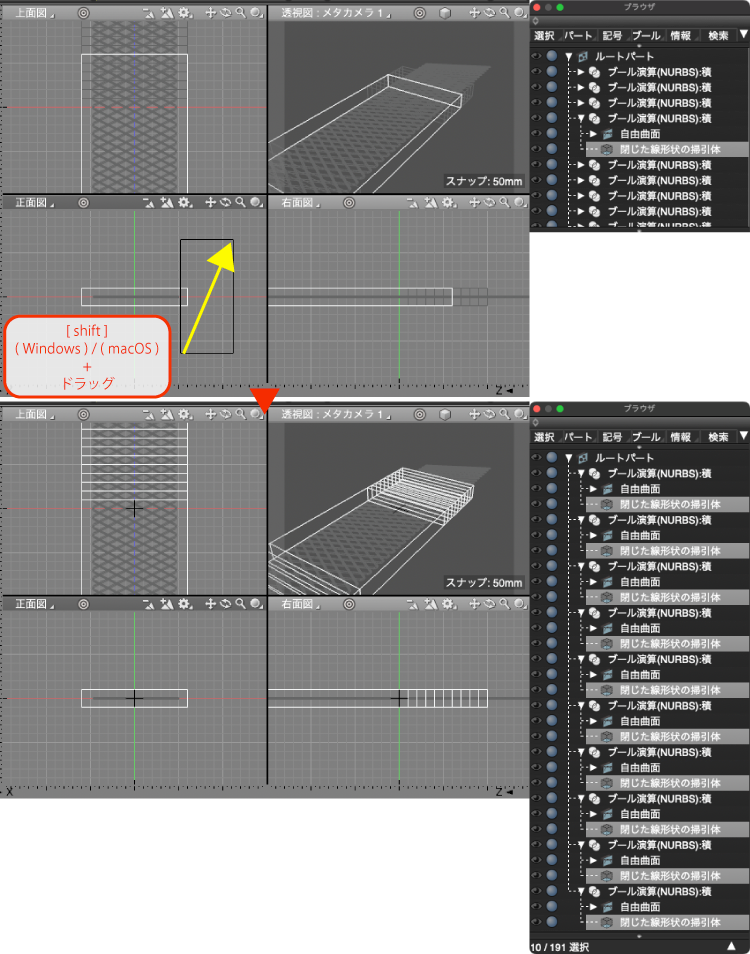
Task: Click the concentric-circle target icon in lower 右面図 header
Action: [x=349, y=604]
